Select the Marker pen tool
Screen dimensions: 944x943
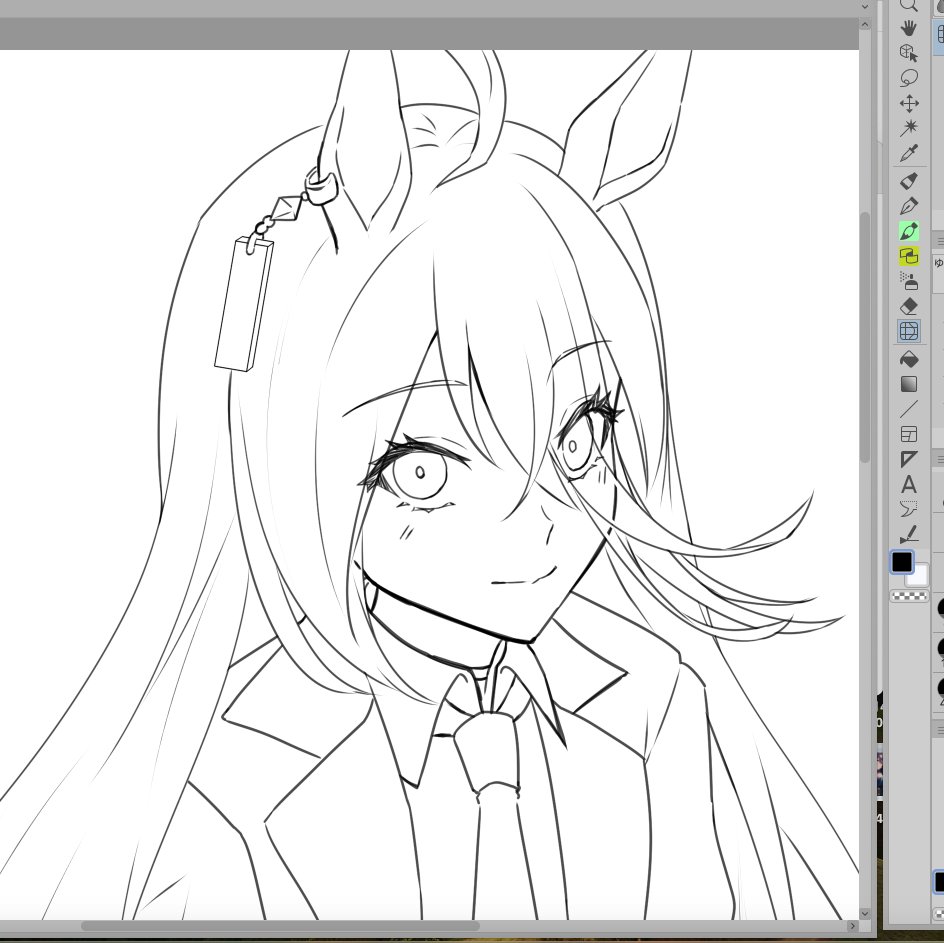(x=908, y=181)
